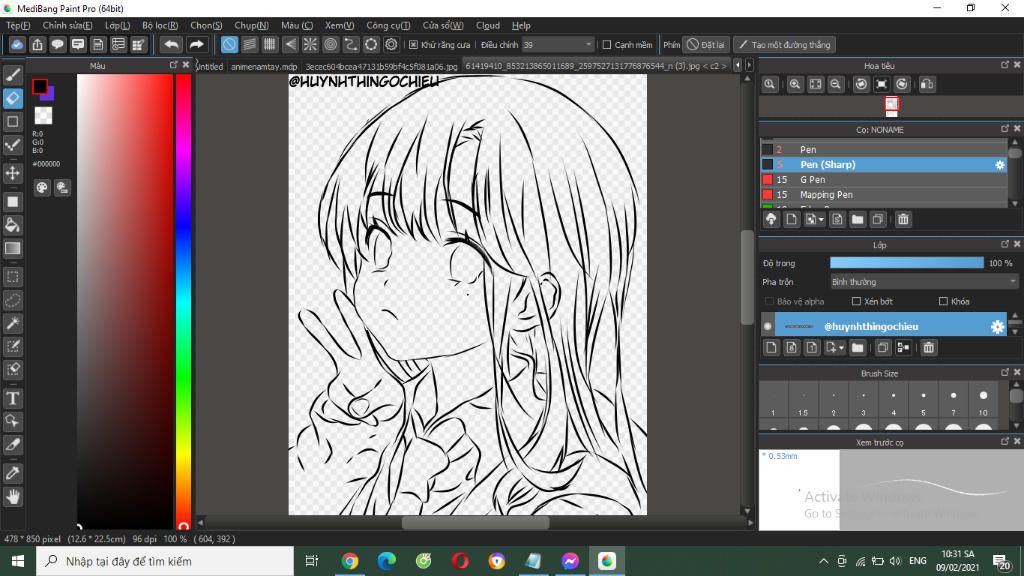
Task: Select the Pen brush in list
Action: pos(884,150)
